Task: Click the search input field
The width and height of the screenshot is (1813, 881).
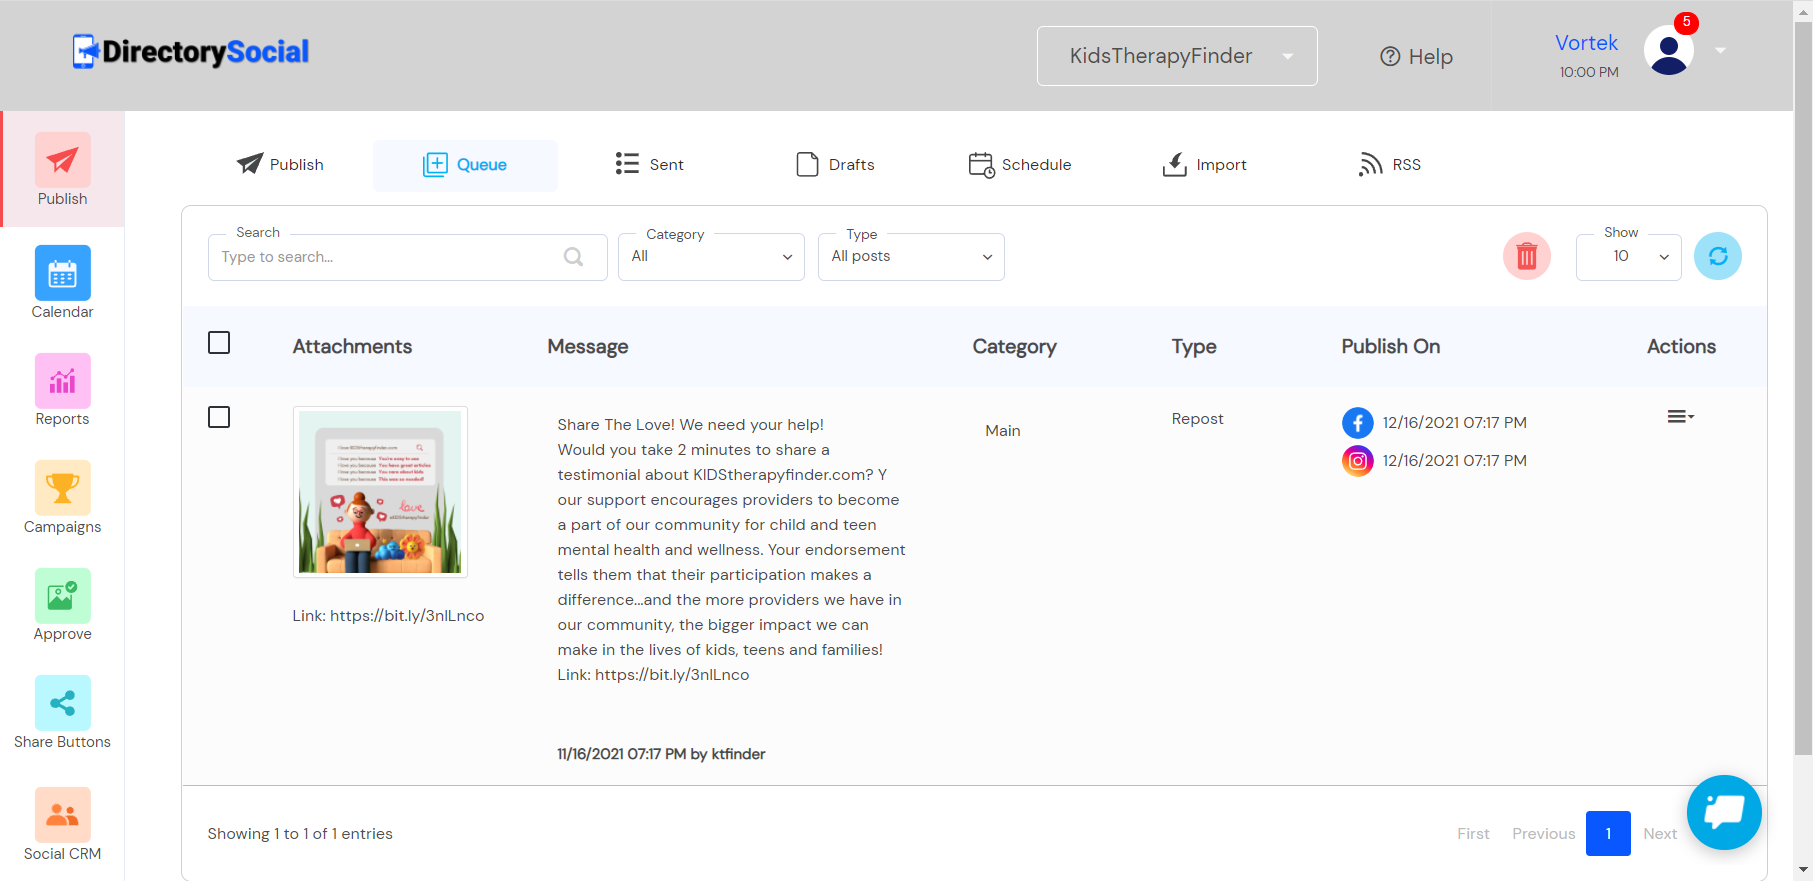Action: point(390,257)
